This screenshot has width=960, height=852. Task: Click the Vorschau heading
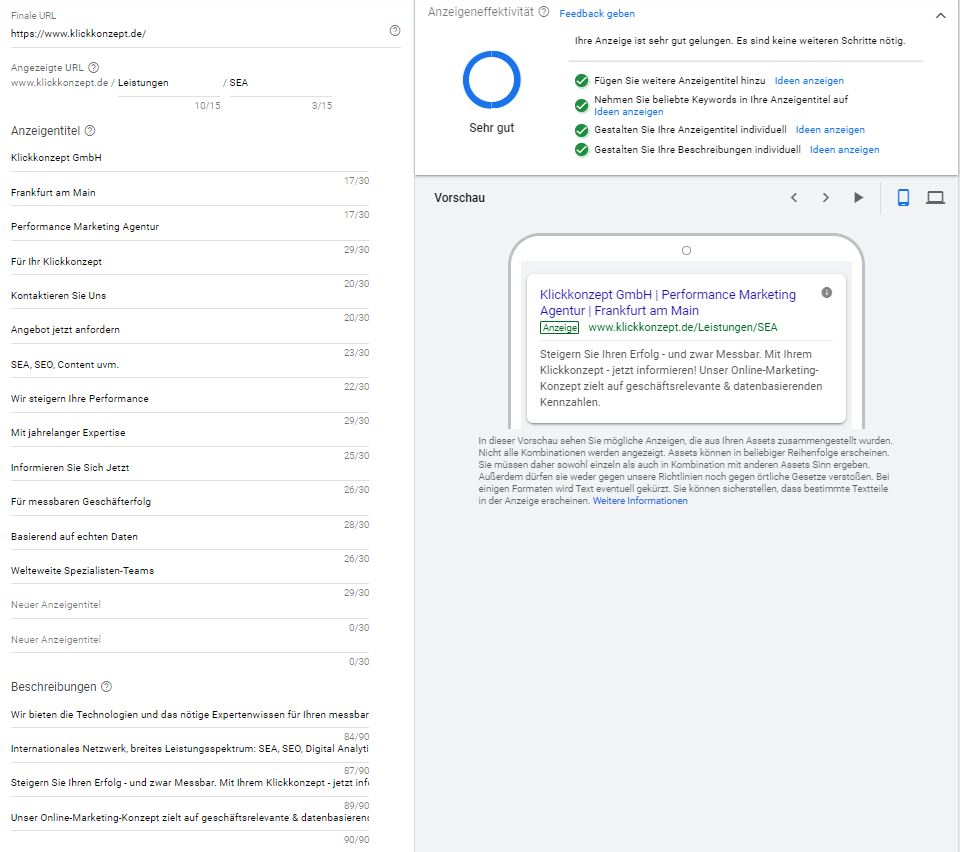[x=459, y=198]
